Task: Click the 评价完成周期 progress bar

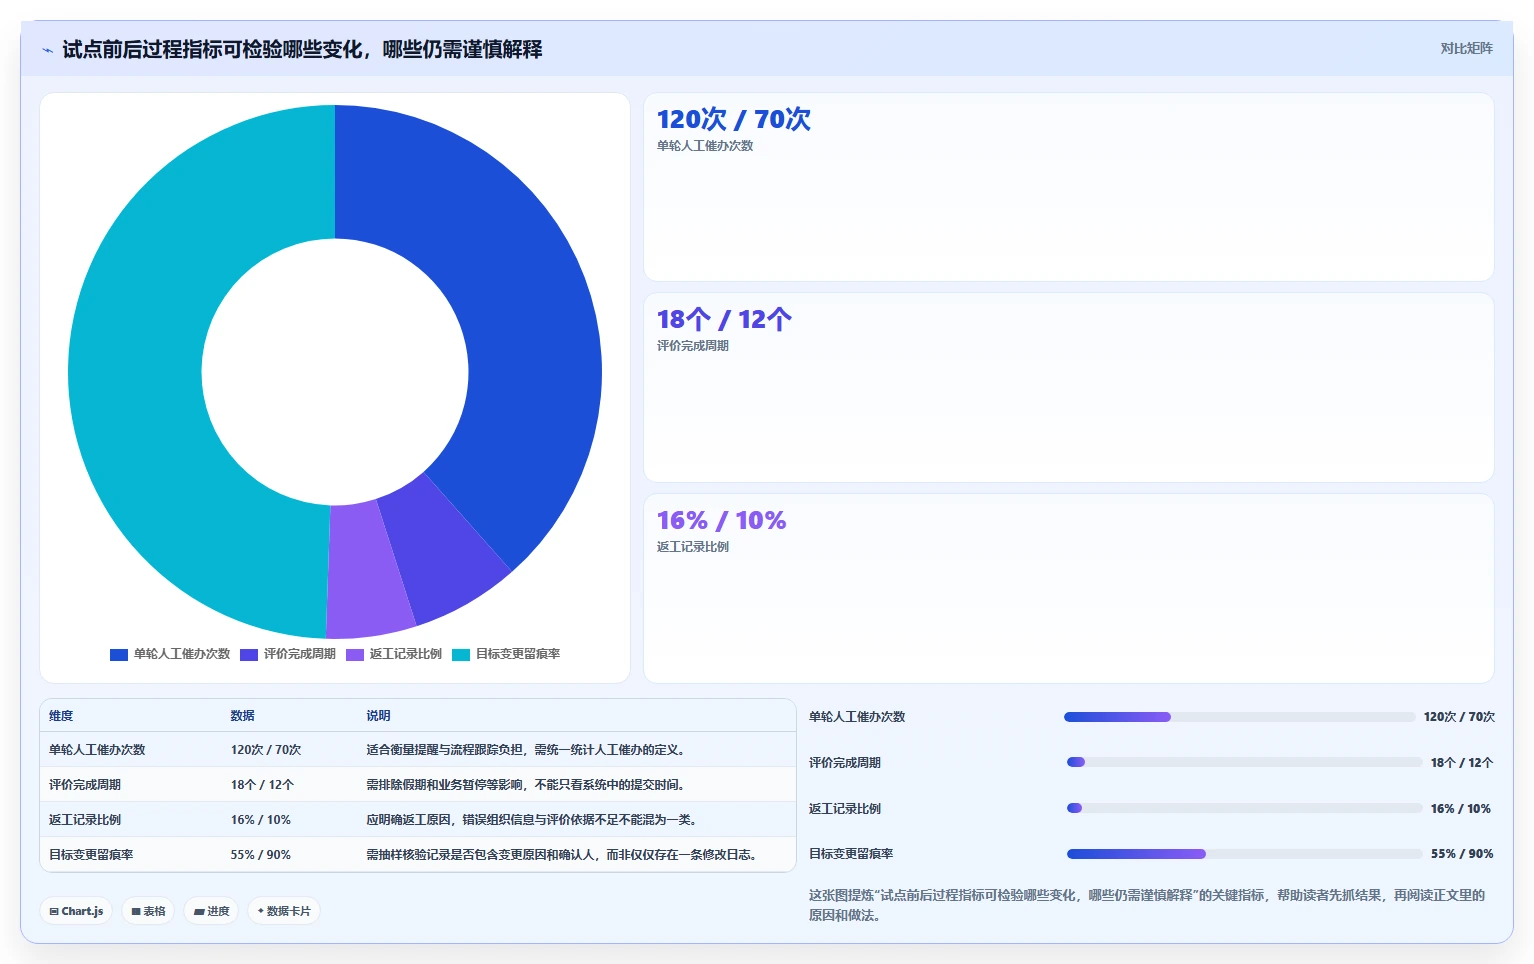Action: 1244,762
